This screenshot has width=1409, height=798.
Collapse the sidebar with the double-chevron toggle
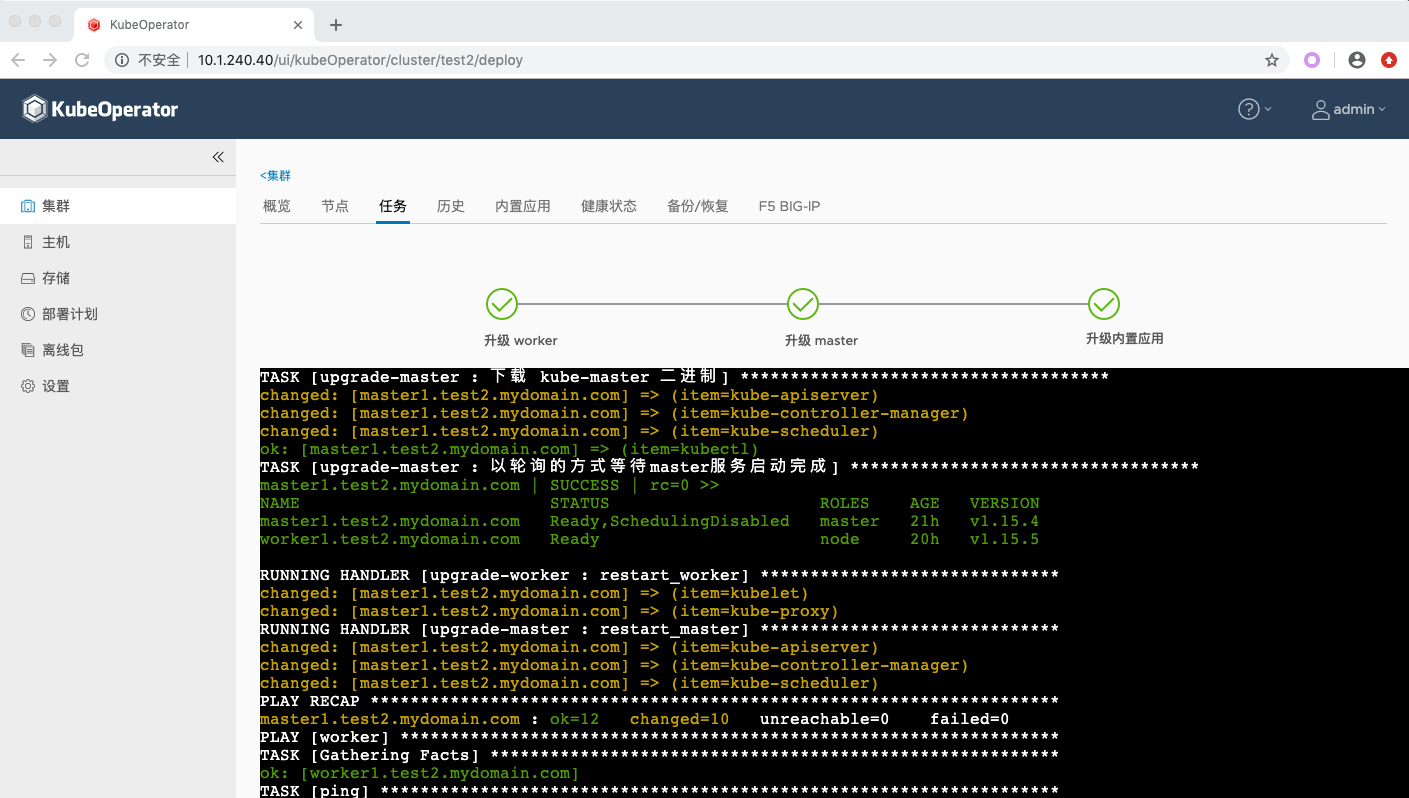click(218, 157)
